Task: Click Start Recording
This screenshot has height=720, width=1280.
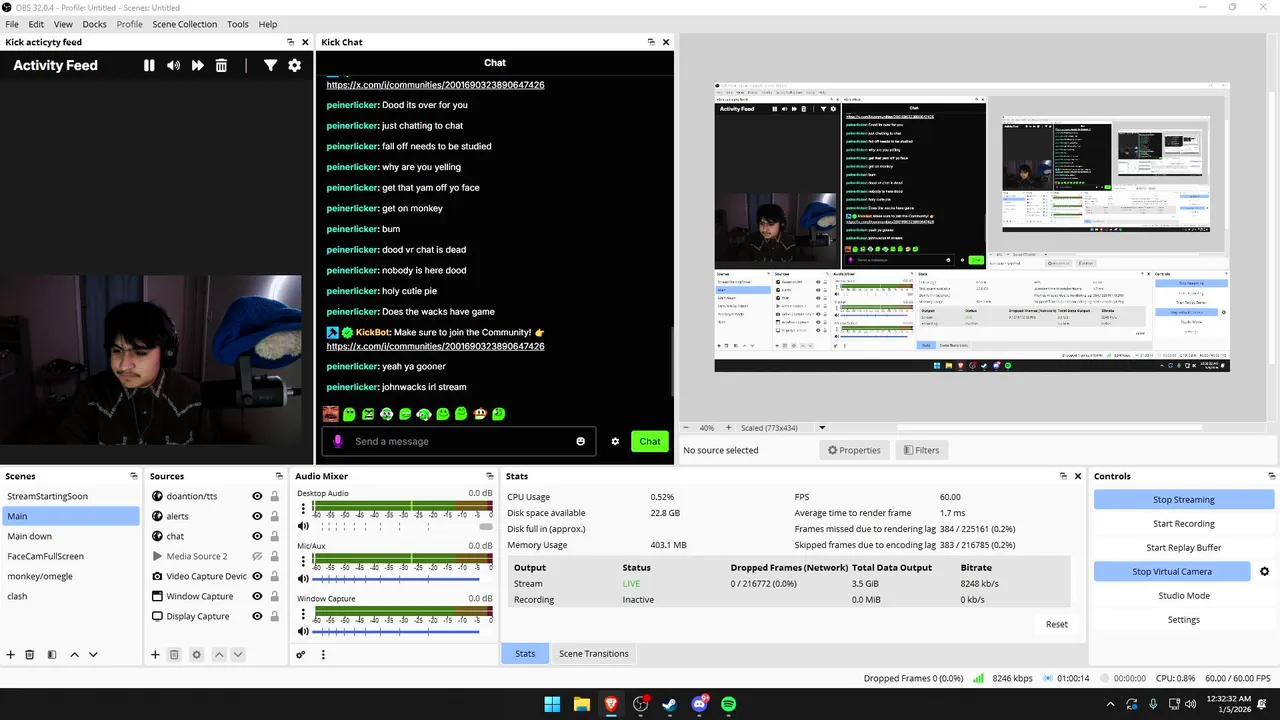Action: 1183,524
